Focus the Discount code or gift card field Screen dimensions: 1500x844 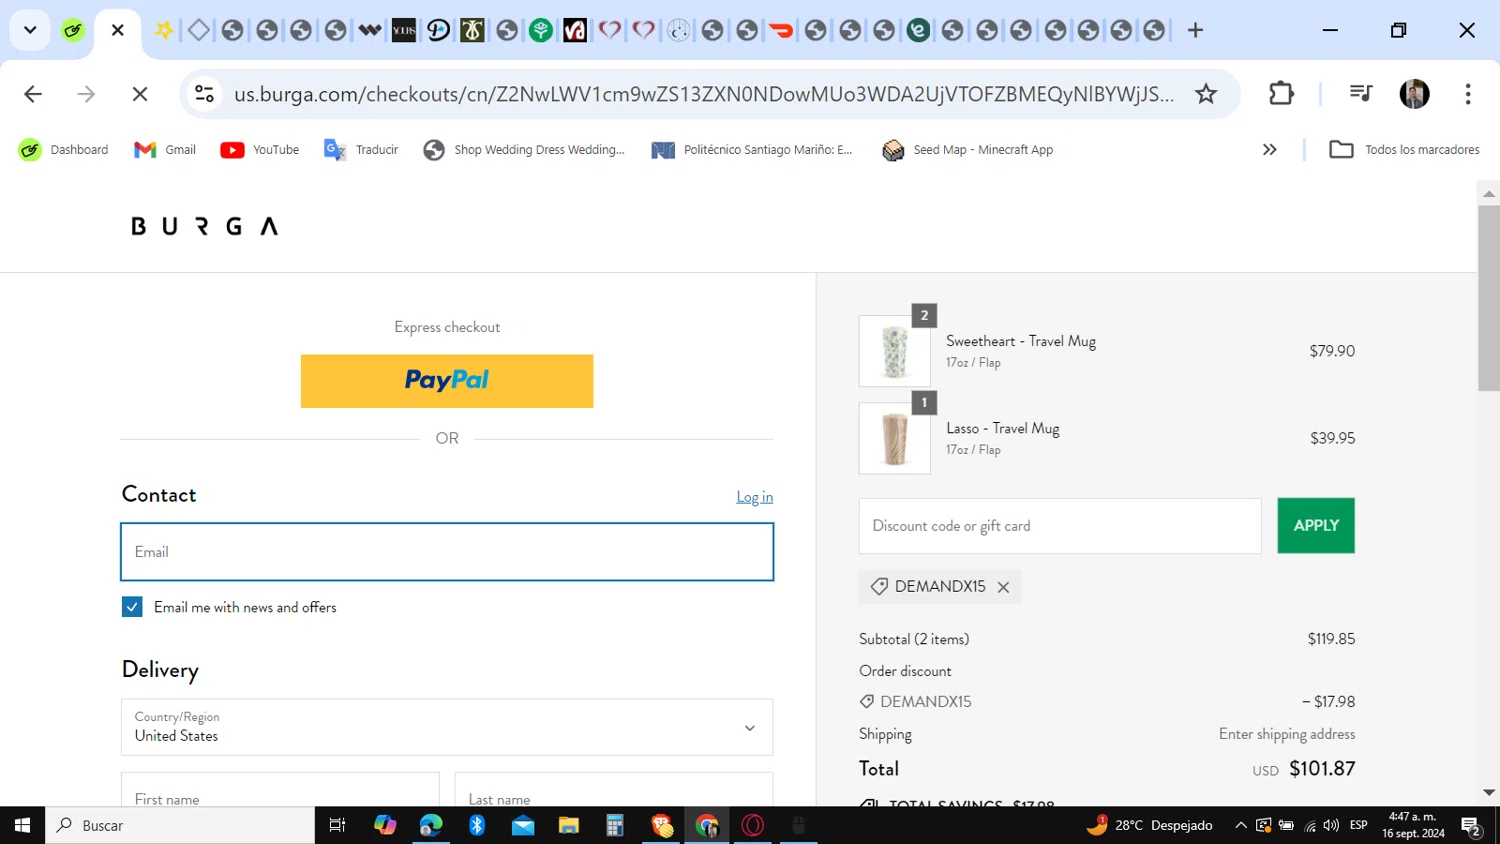[1060, 526]
